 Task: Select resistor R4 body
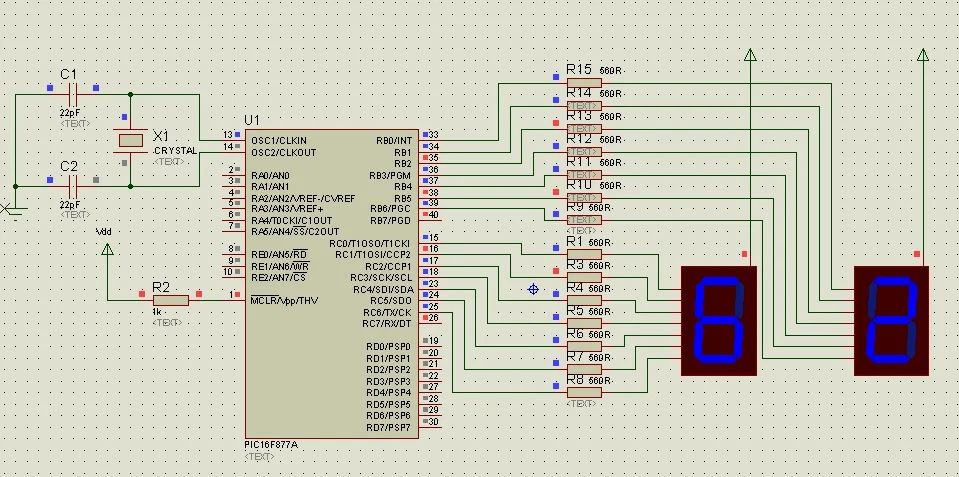(x=584, y=300)
